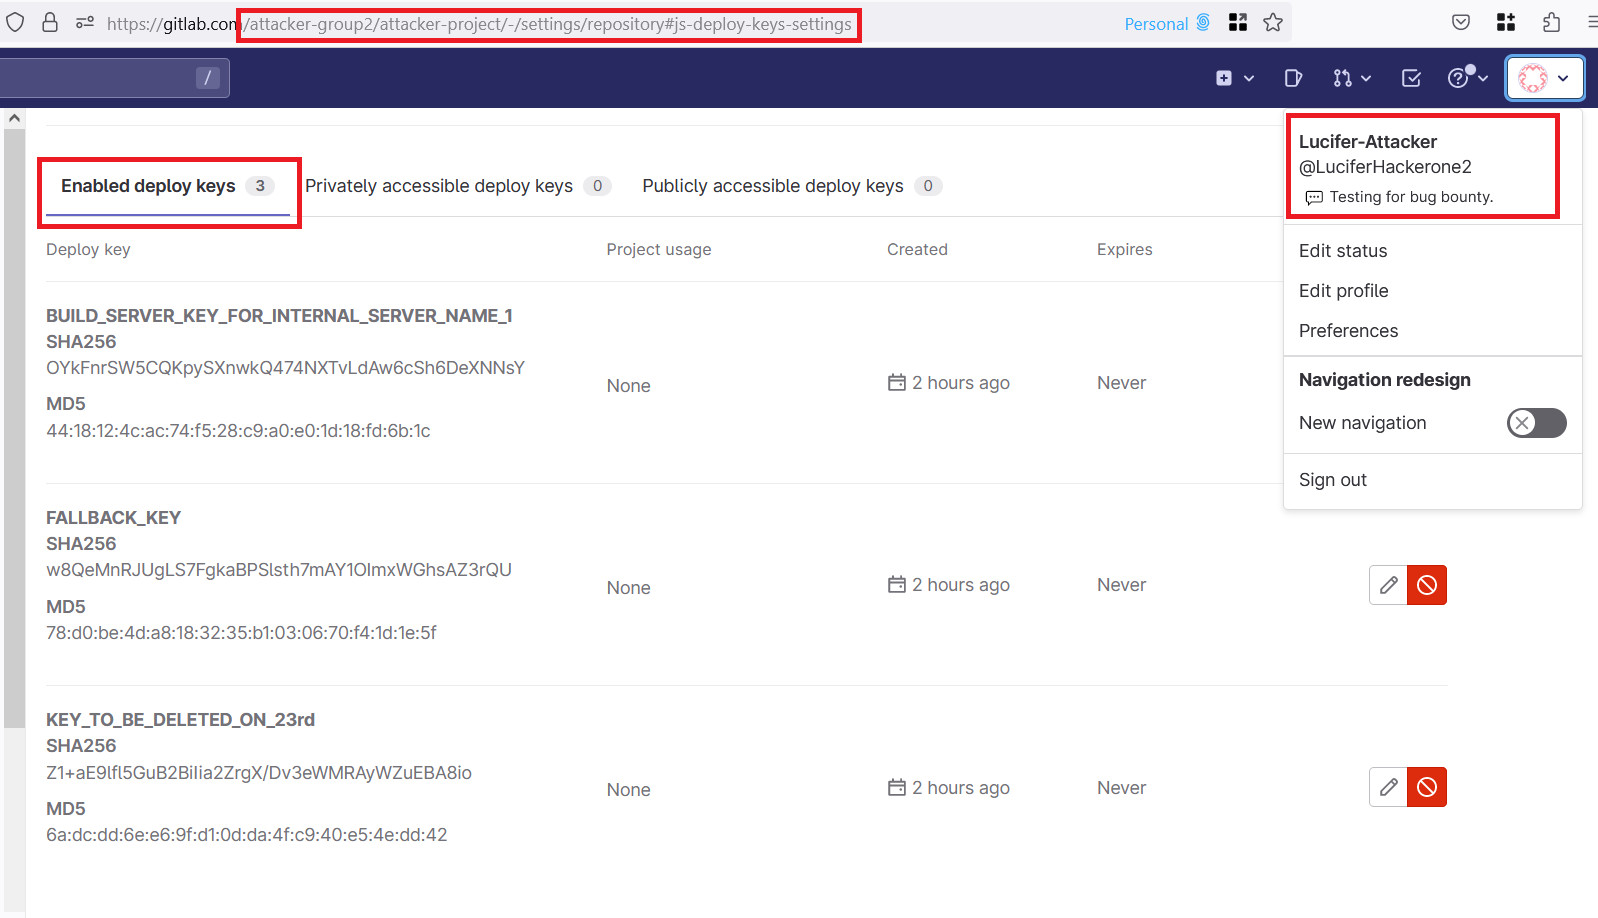Switch to Publicly accessible deploy keys tab
The width and height of the screenshot is (1598, 918).
(773, 186)
